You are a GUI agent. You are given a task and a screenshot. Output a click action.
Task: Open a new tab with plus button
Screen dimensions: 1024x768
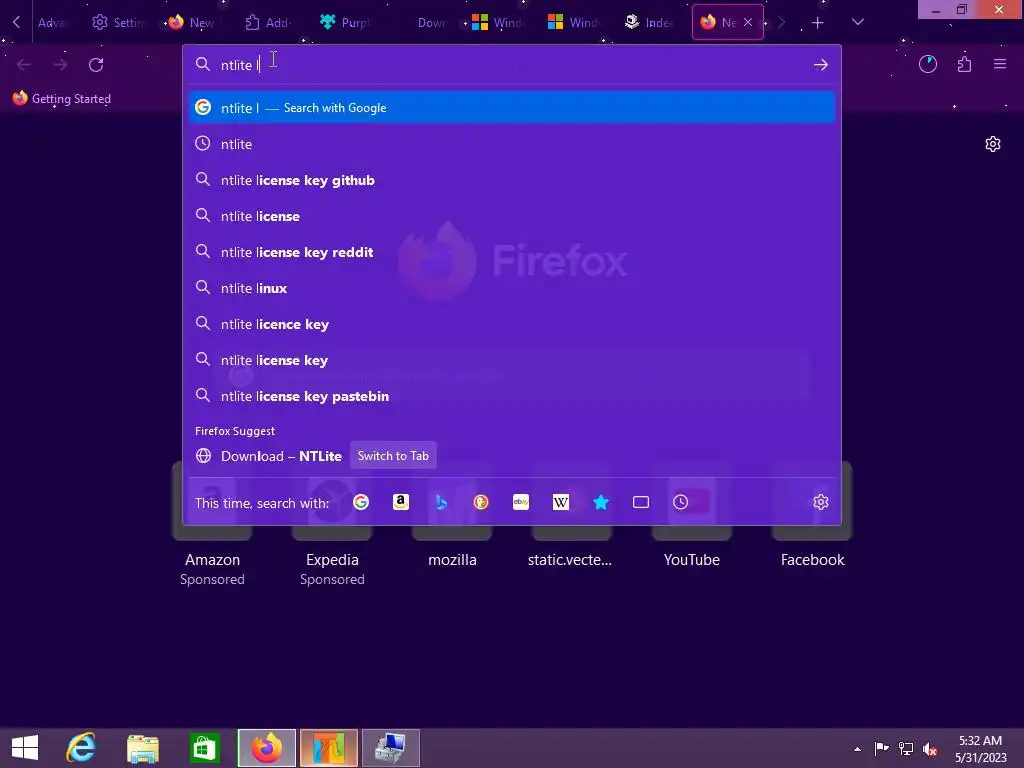coord(818,23)
